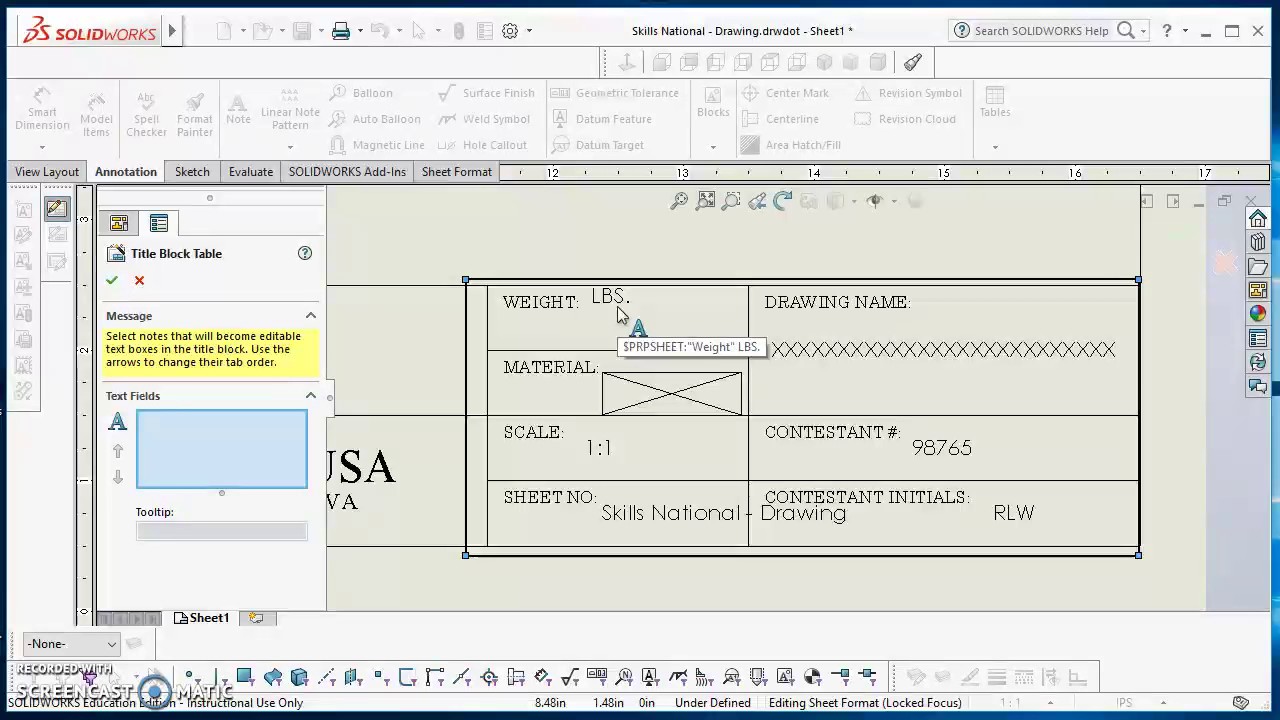Toggle the weld symbol selection filter
Viewport: 1280px width, 720px height.
click(678, 677)
